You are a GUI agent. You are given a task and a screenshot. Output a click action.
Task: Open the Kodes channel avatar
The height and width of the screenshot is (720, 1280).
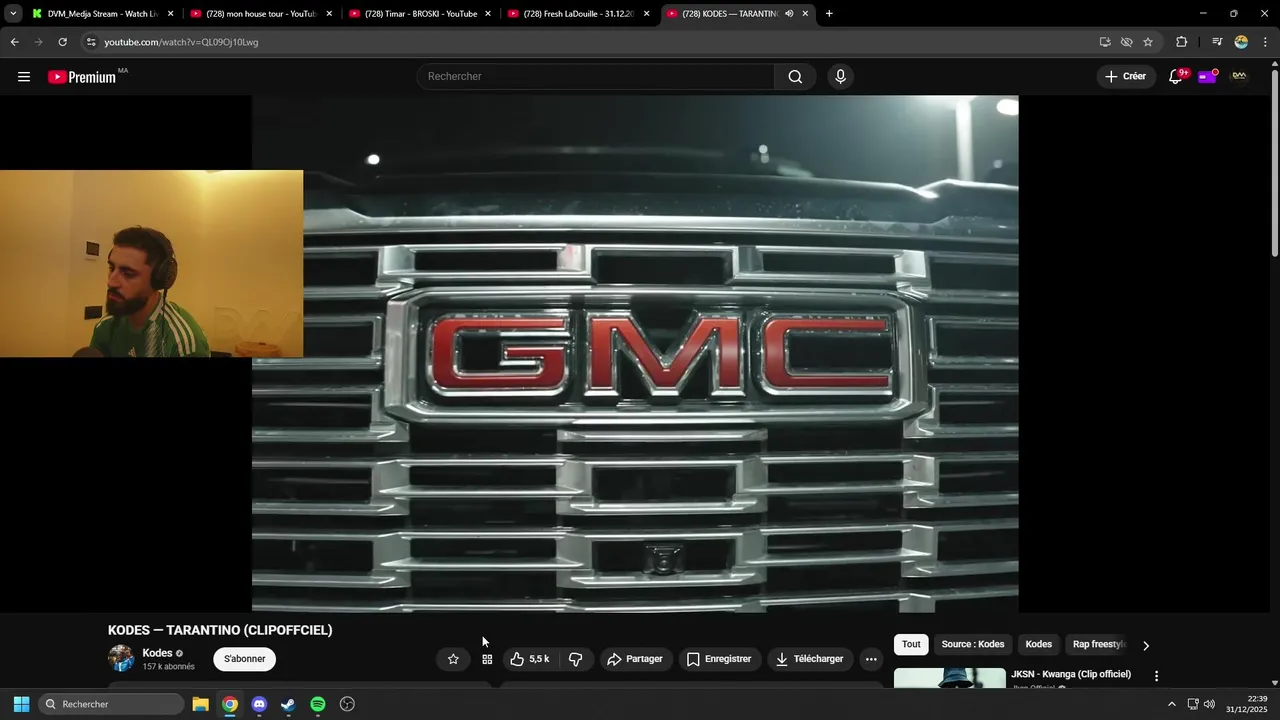pos(121,658)
